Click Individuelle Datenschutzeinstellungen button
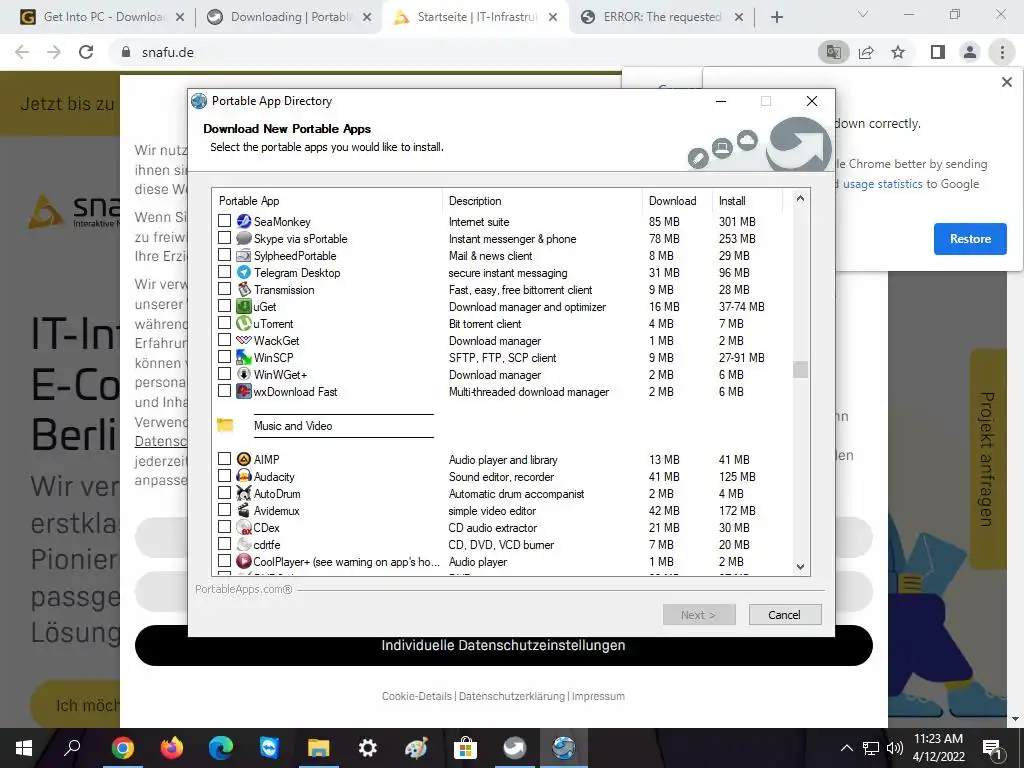The height and width of the screenshot is (768, 1024). 503,645
